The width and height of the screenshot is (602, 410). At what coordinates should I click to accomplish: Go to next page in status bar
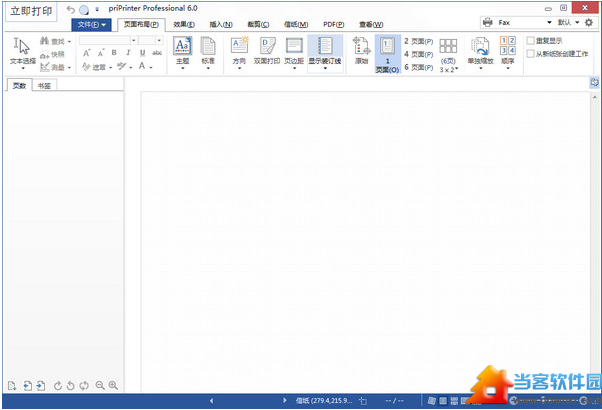[x=284, y=401]
